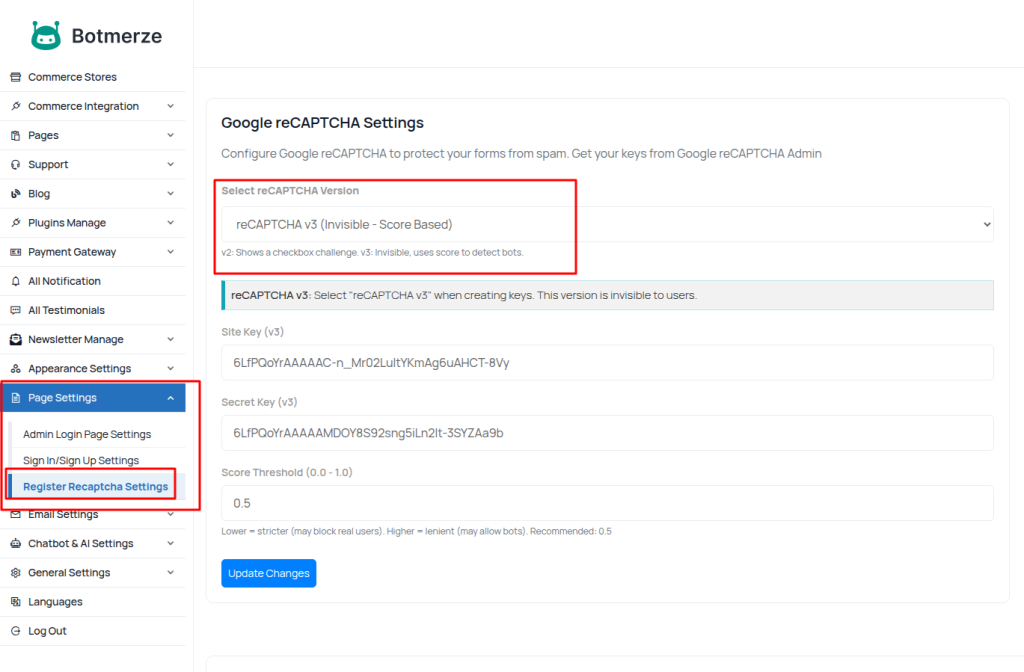Click the Site Key (v3) input field
The image size is (1024, 672).
[607, 363]
